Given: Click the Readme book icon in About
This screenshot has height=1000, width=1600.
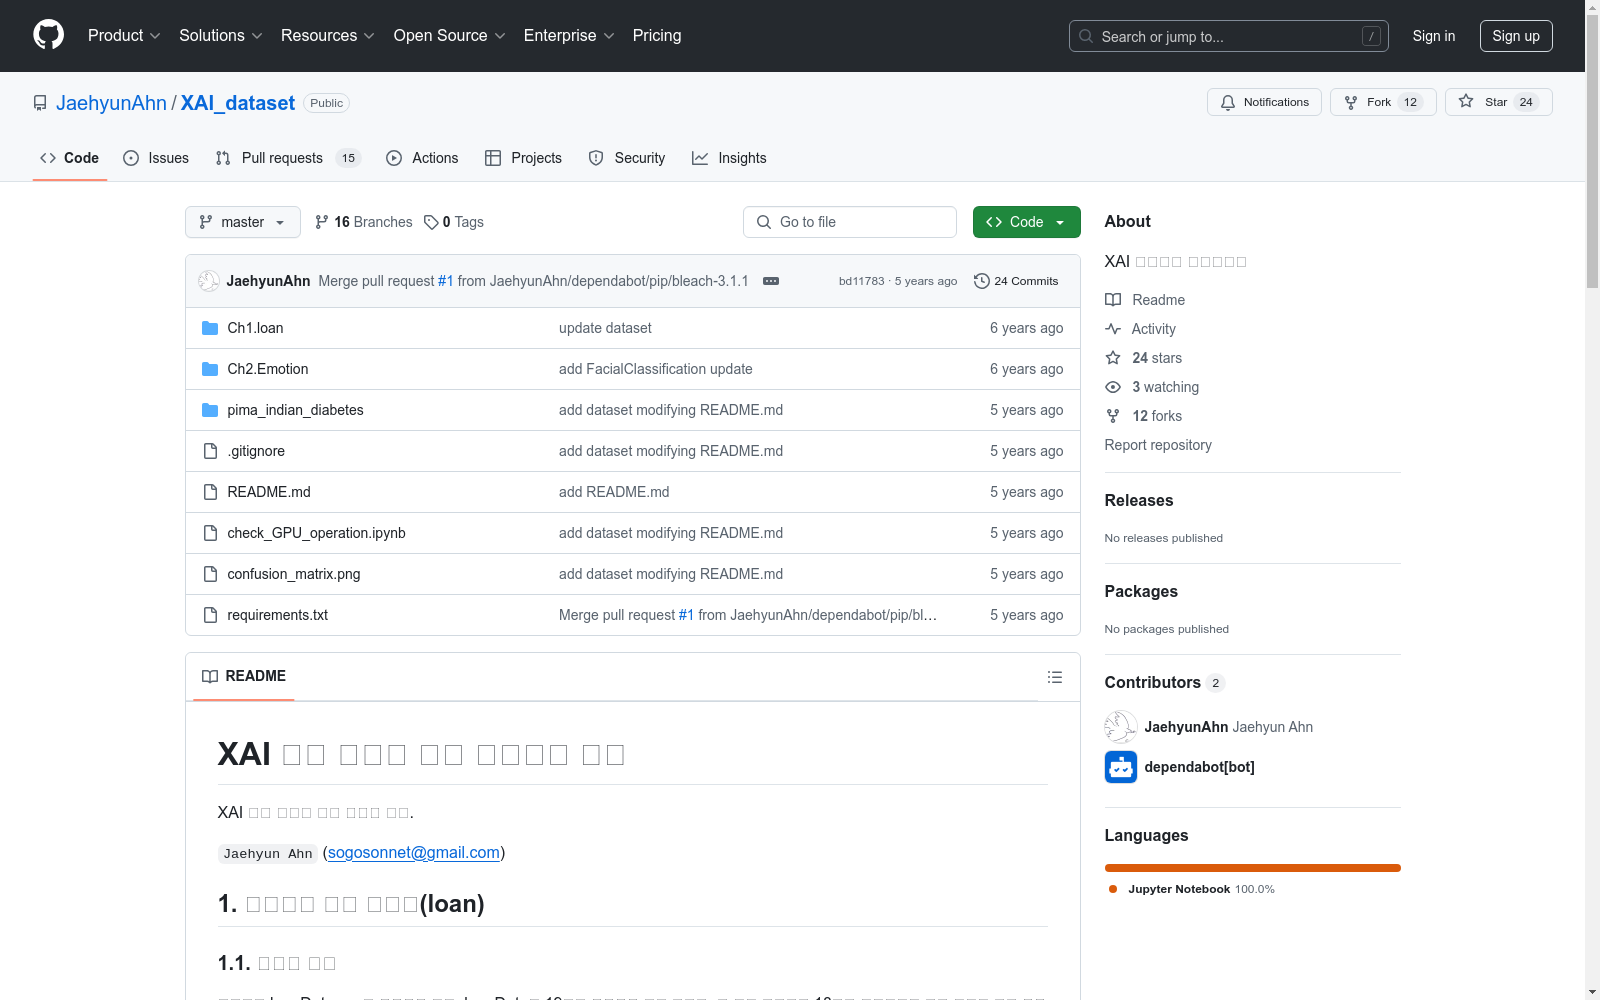Looking at the screenshot, I should [1113, 300].
